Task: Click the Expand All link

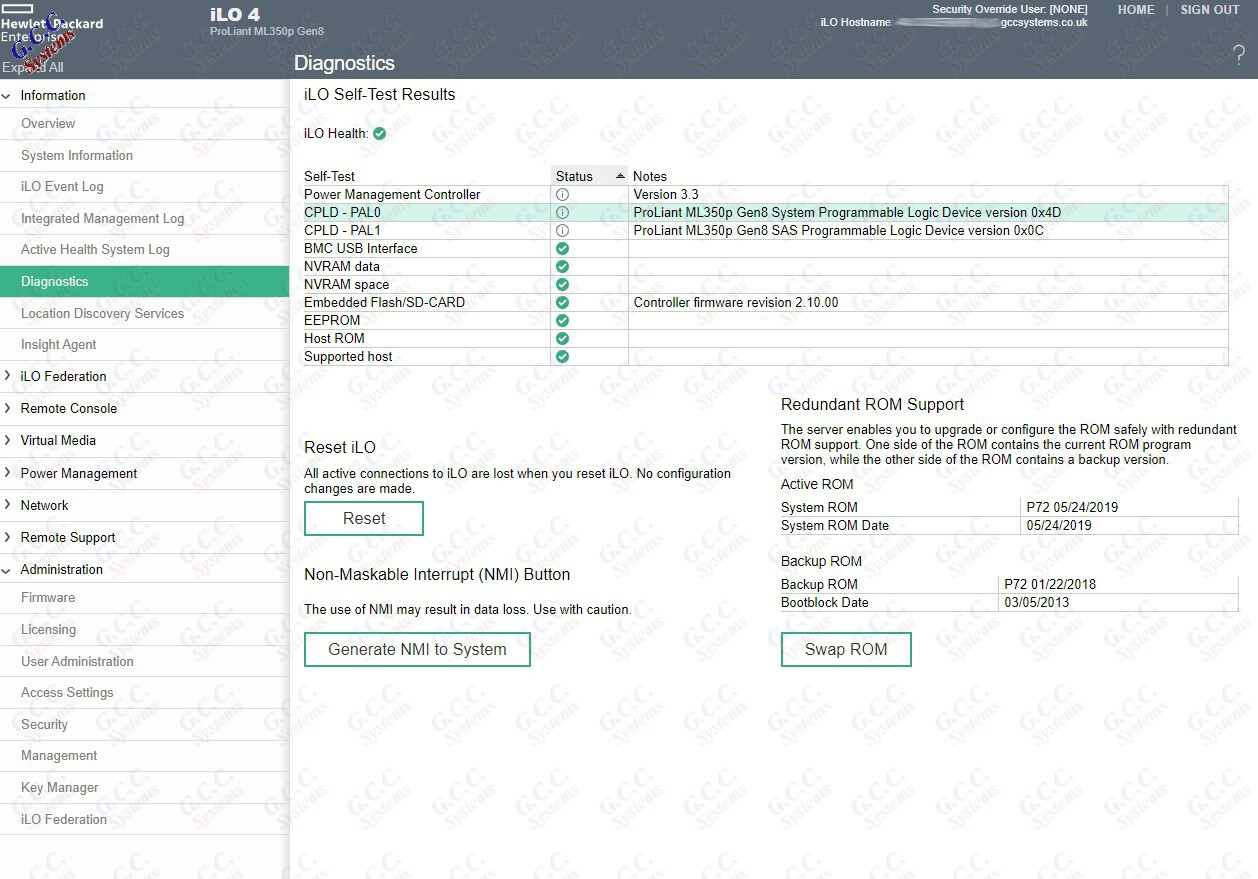Action: [x=32, y=68]
